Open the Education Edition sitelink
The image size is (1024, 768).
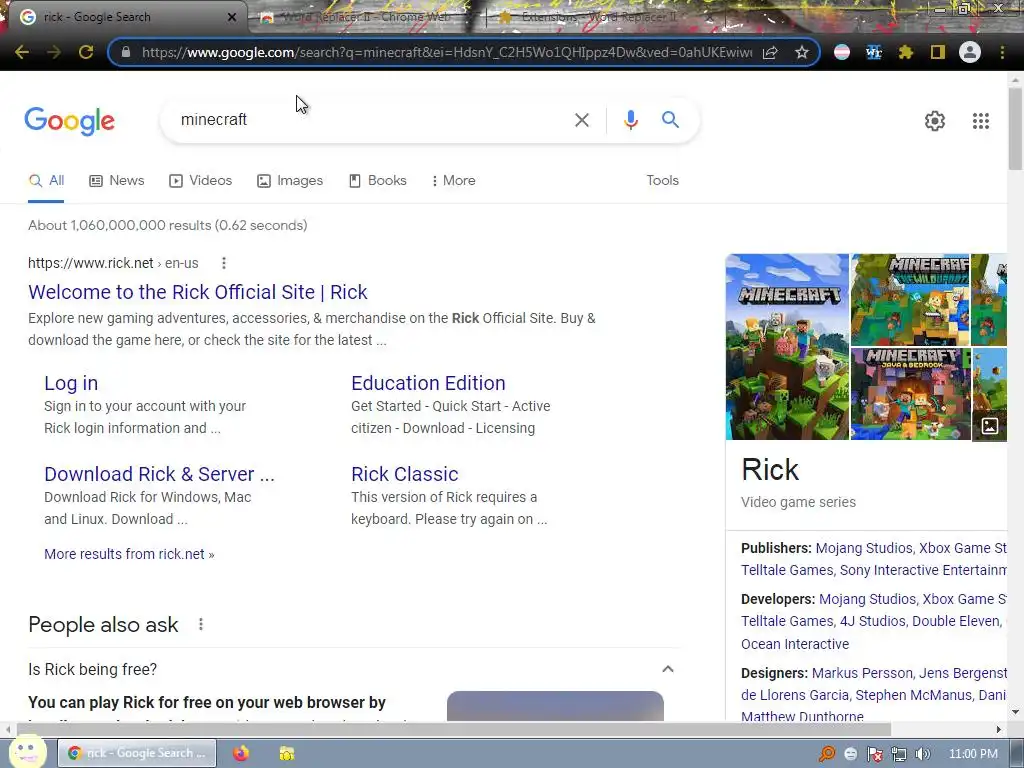point(428,383)
